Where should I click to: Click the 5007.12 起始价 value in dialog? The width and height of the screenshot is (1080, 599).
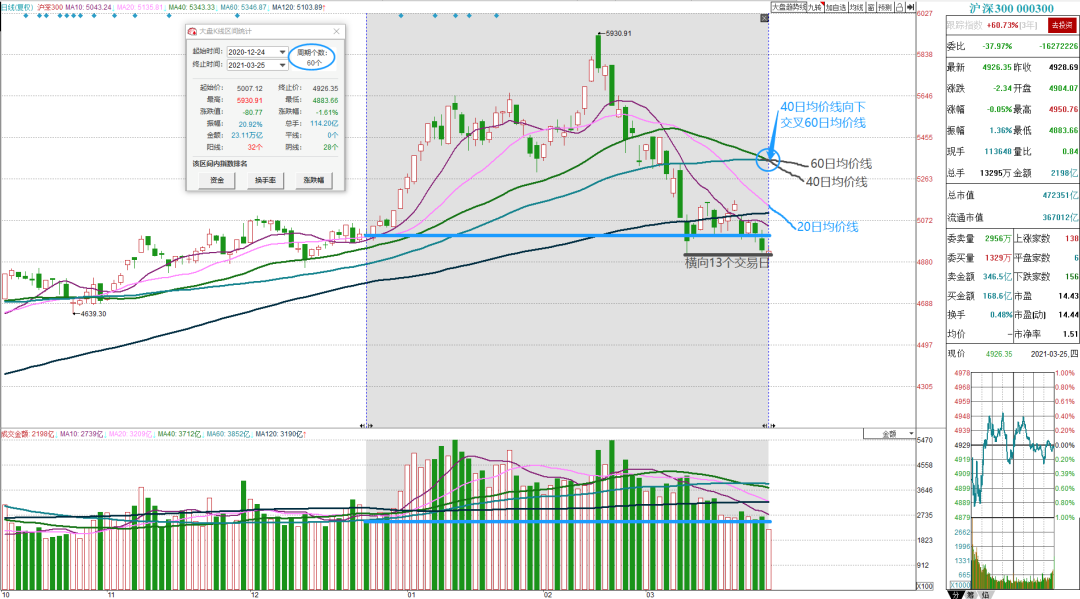(249, 88)
